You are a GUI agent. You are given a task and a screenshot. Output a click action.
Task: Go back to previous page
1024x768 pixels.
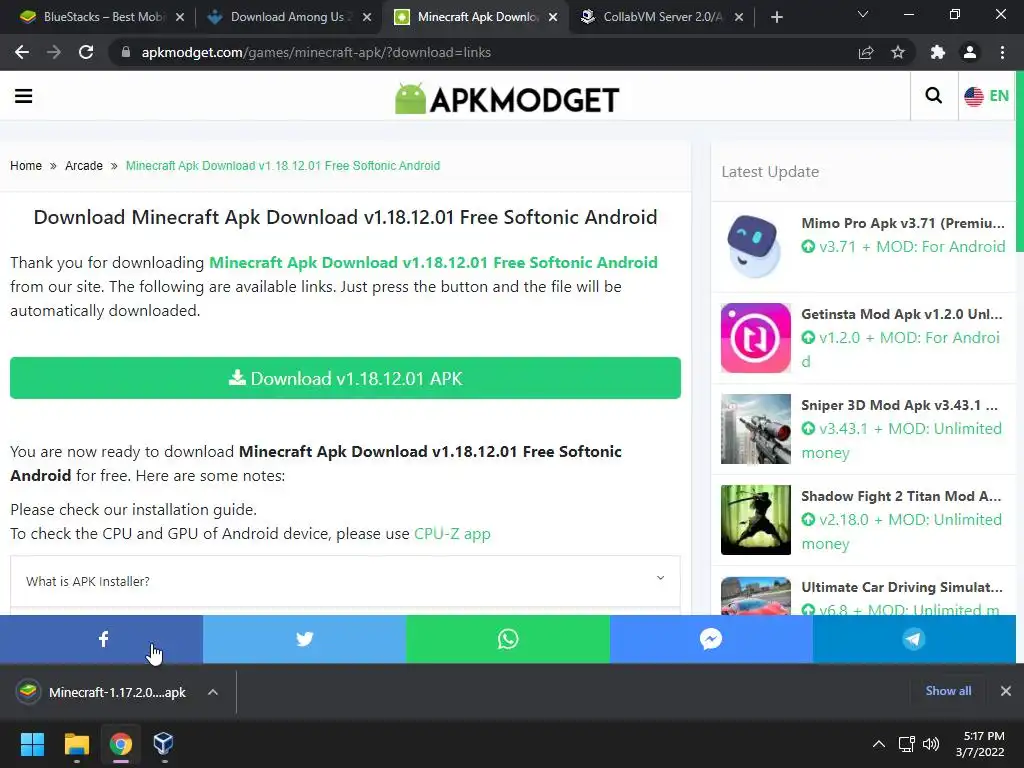click(x=22, y=52)
